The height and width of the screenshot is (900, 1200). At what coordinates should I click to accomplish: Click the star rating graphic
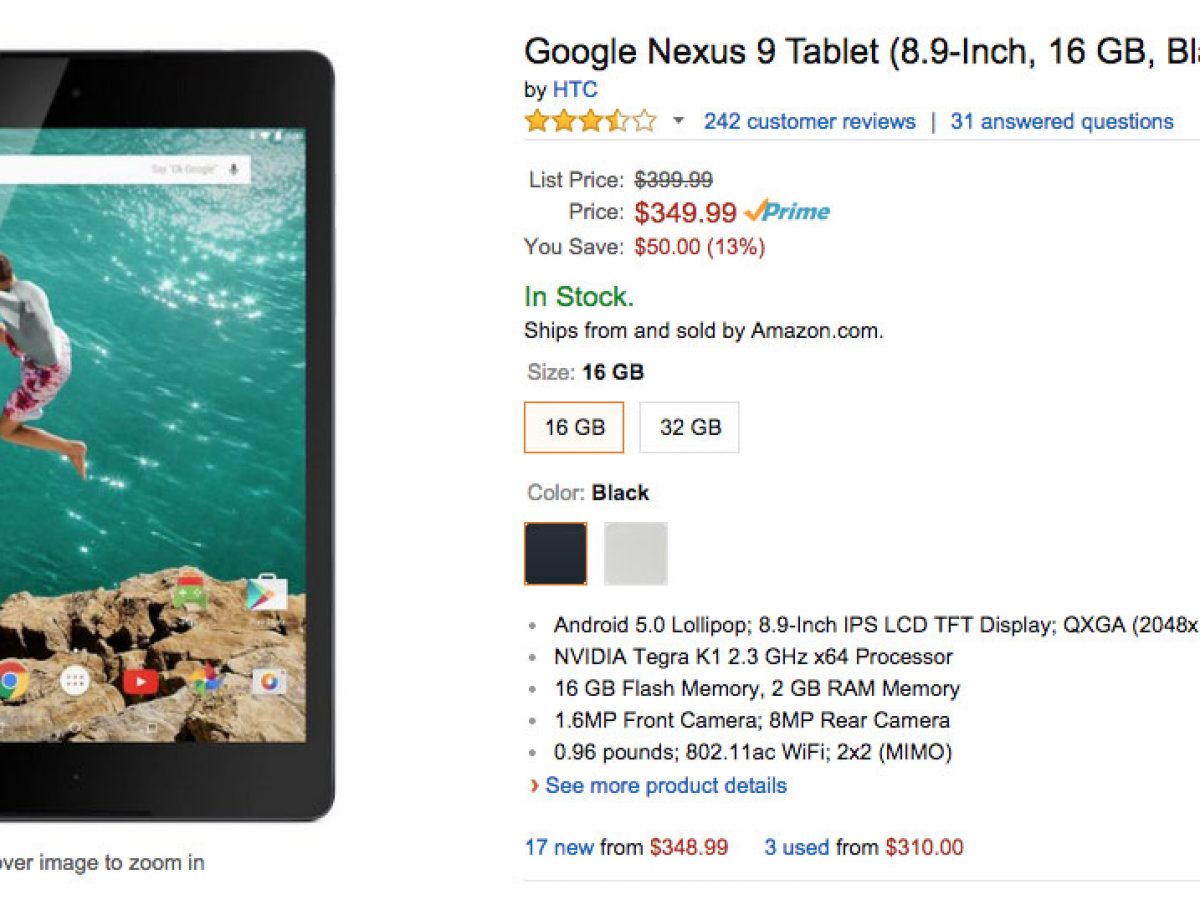point(590,121)
